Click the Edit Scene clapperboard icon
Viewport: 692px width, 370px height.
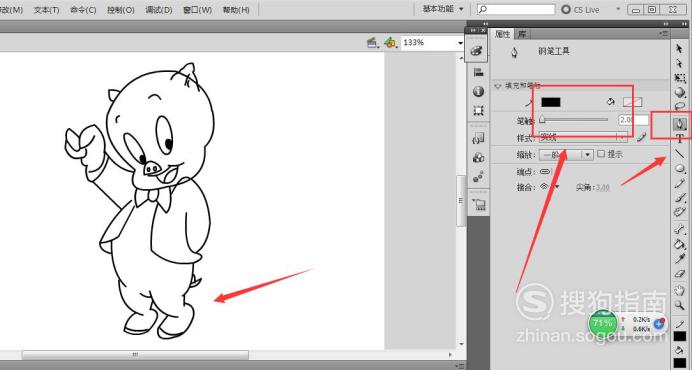coord(373,43)
